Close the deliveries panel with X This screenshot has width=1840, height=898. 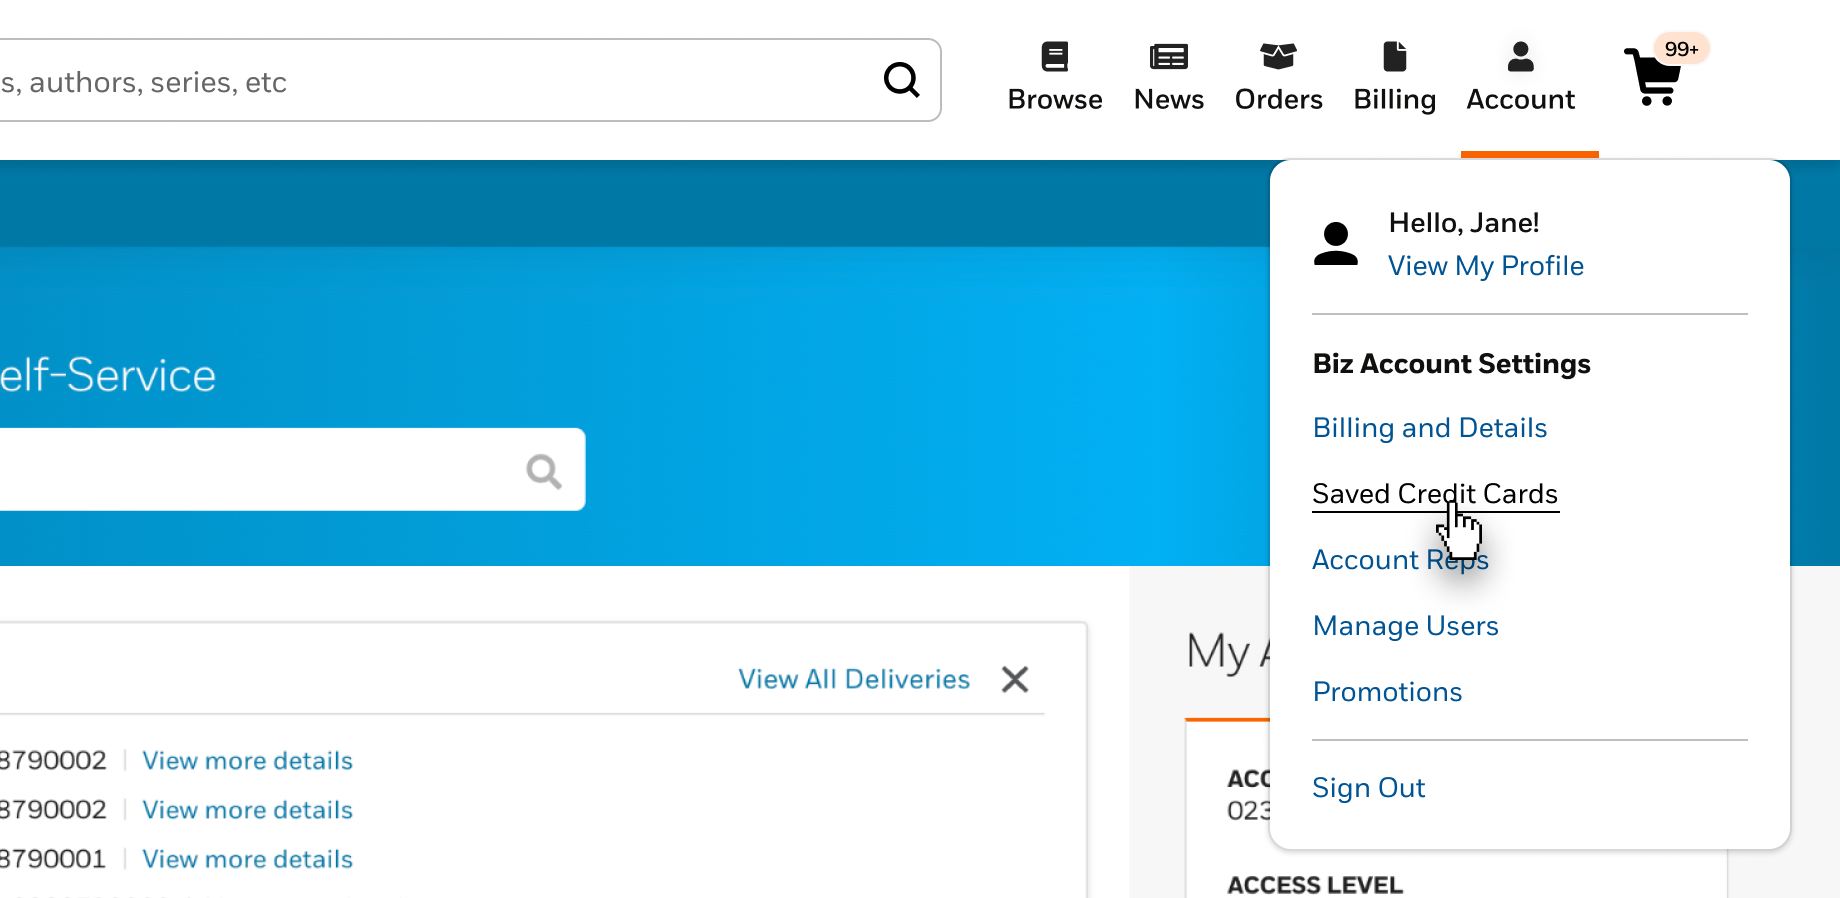click(x=1015, y=680)
